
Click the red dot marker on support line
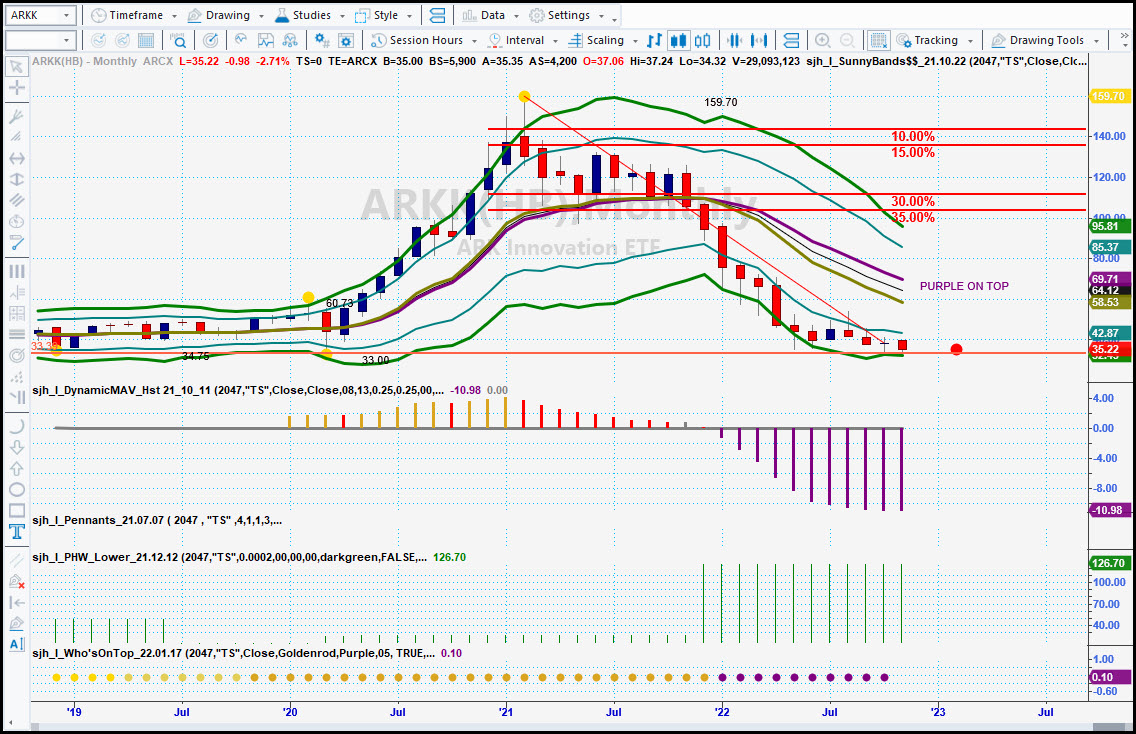(x=956, y=350)
